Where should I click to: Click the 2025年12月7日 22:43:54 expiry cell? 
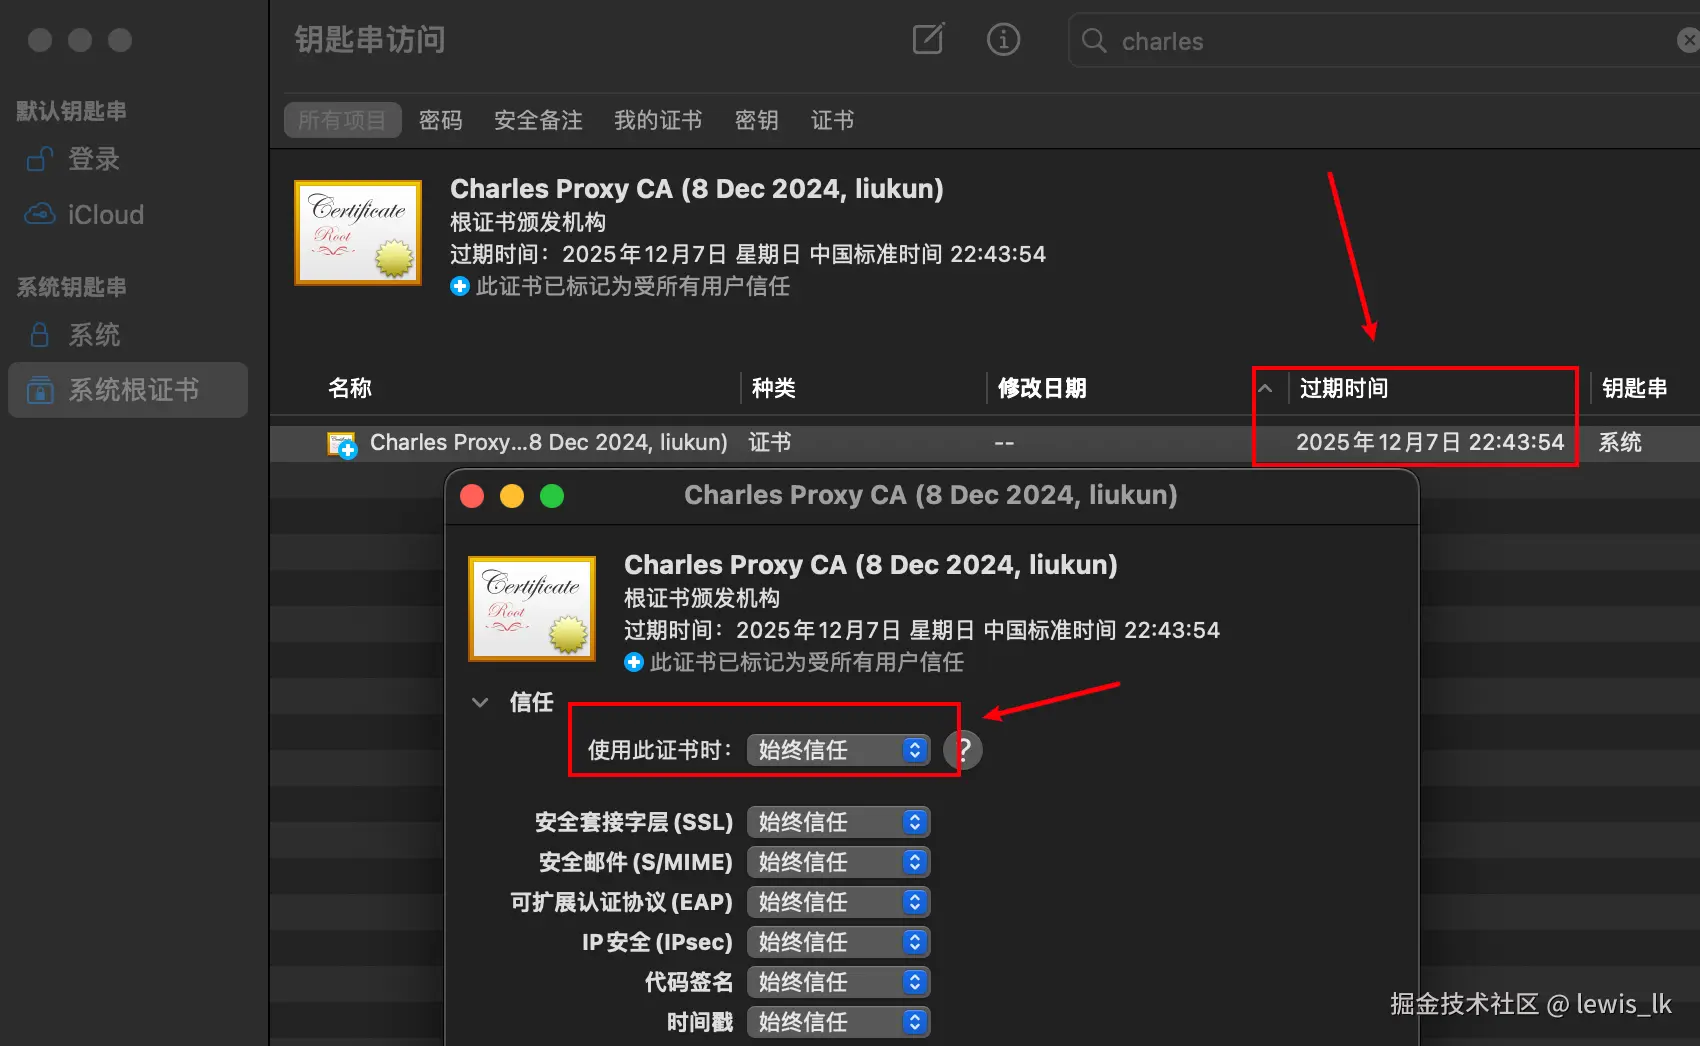click(1430, 443)
